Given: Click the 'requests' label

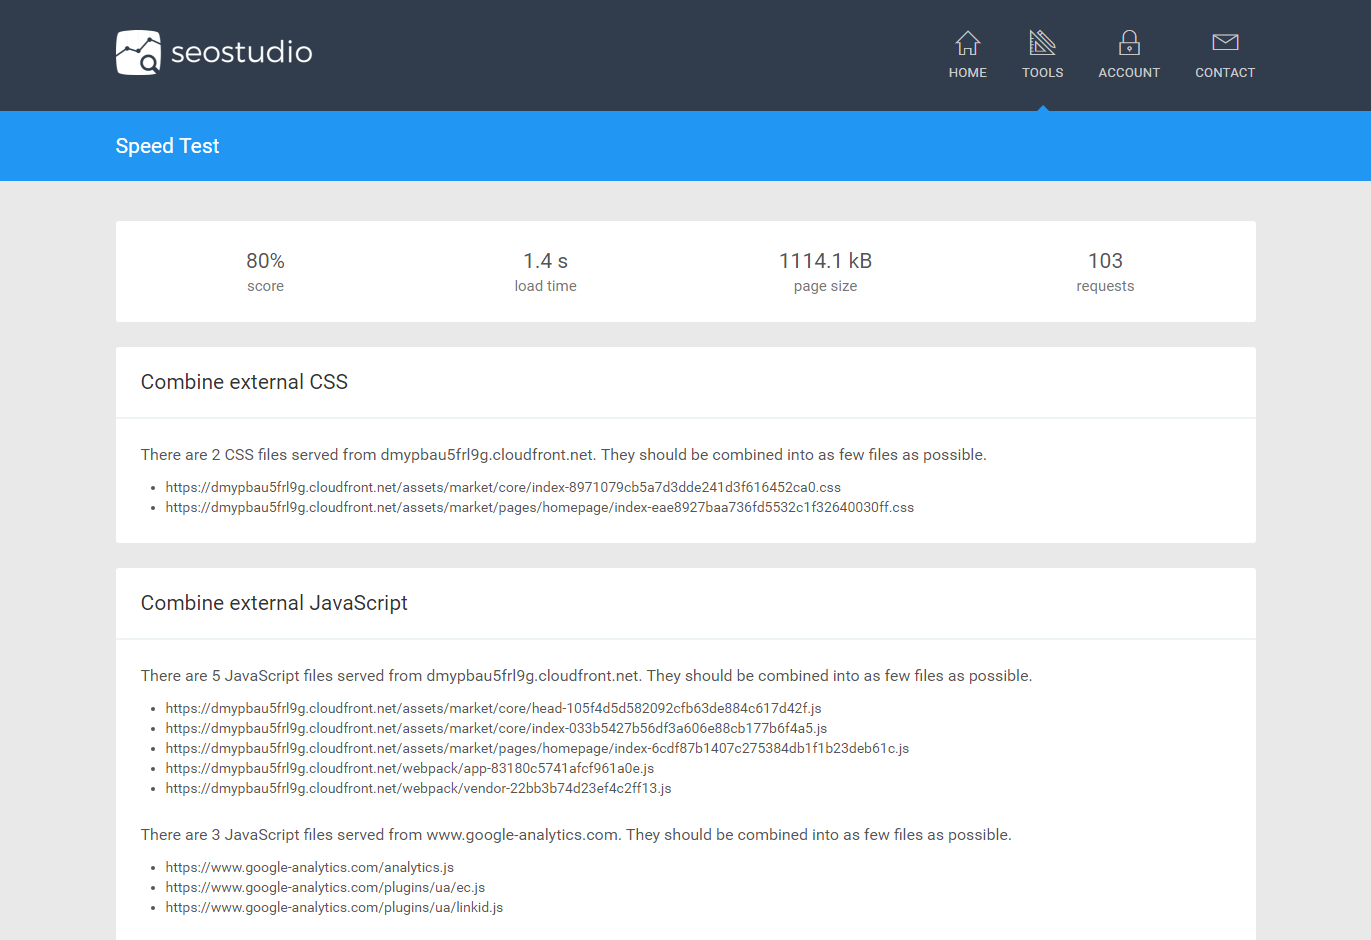Looking at the screenshot, I should [x=1105, y=286].
